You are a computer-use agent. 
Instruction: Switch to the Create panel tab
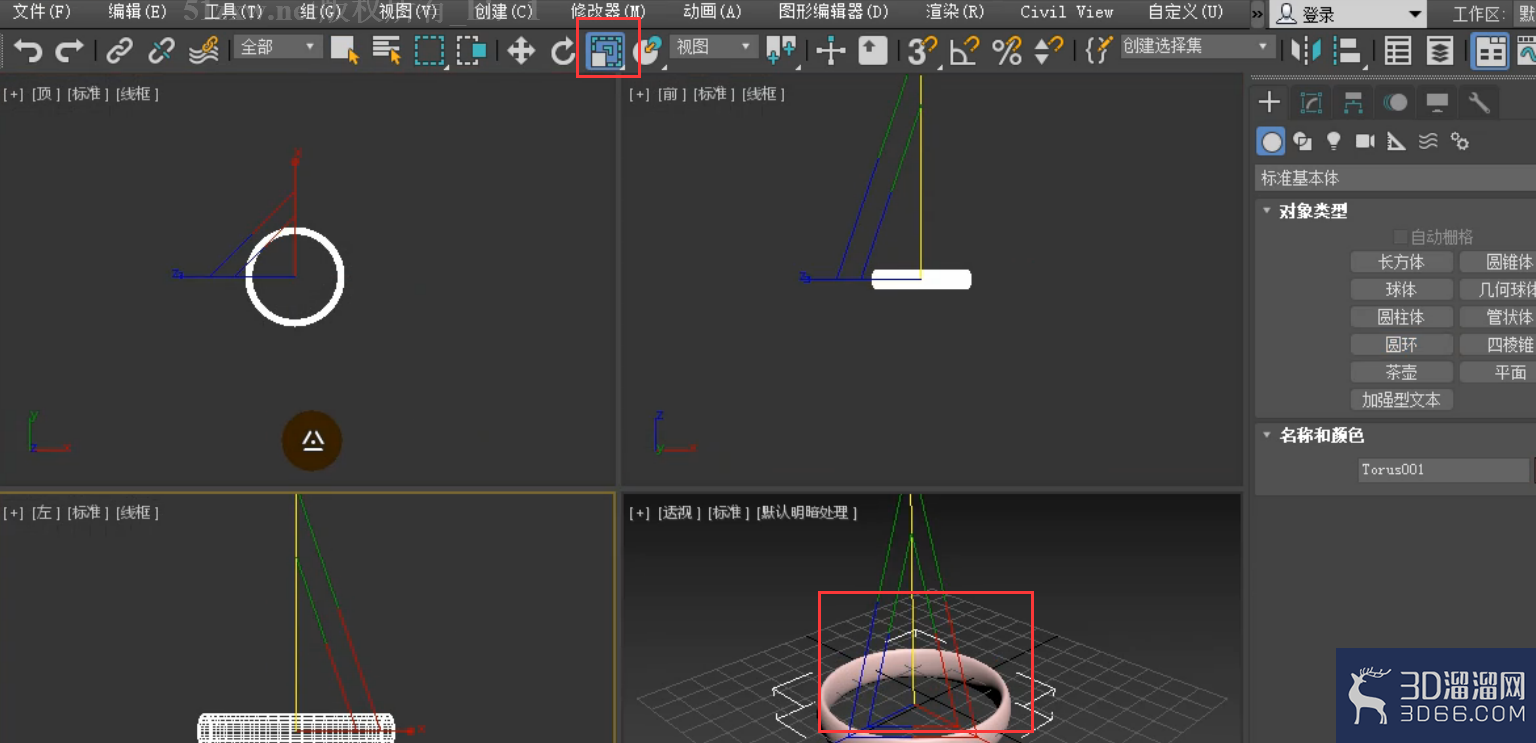click(1269, 102)
